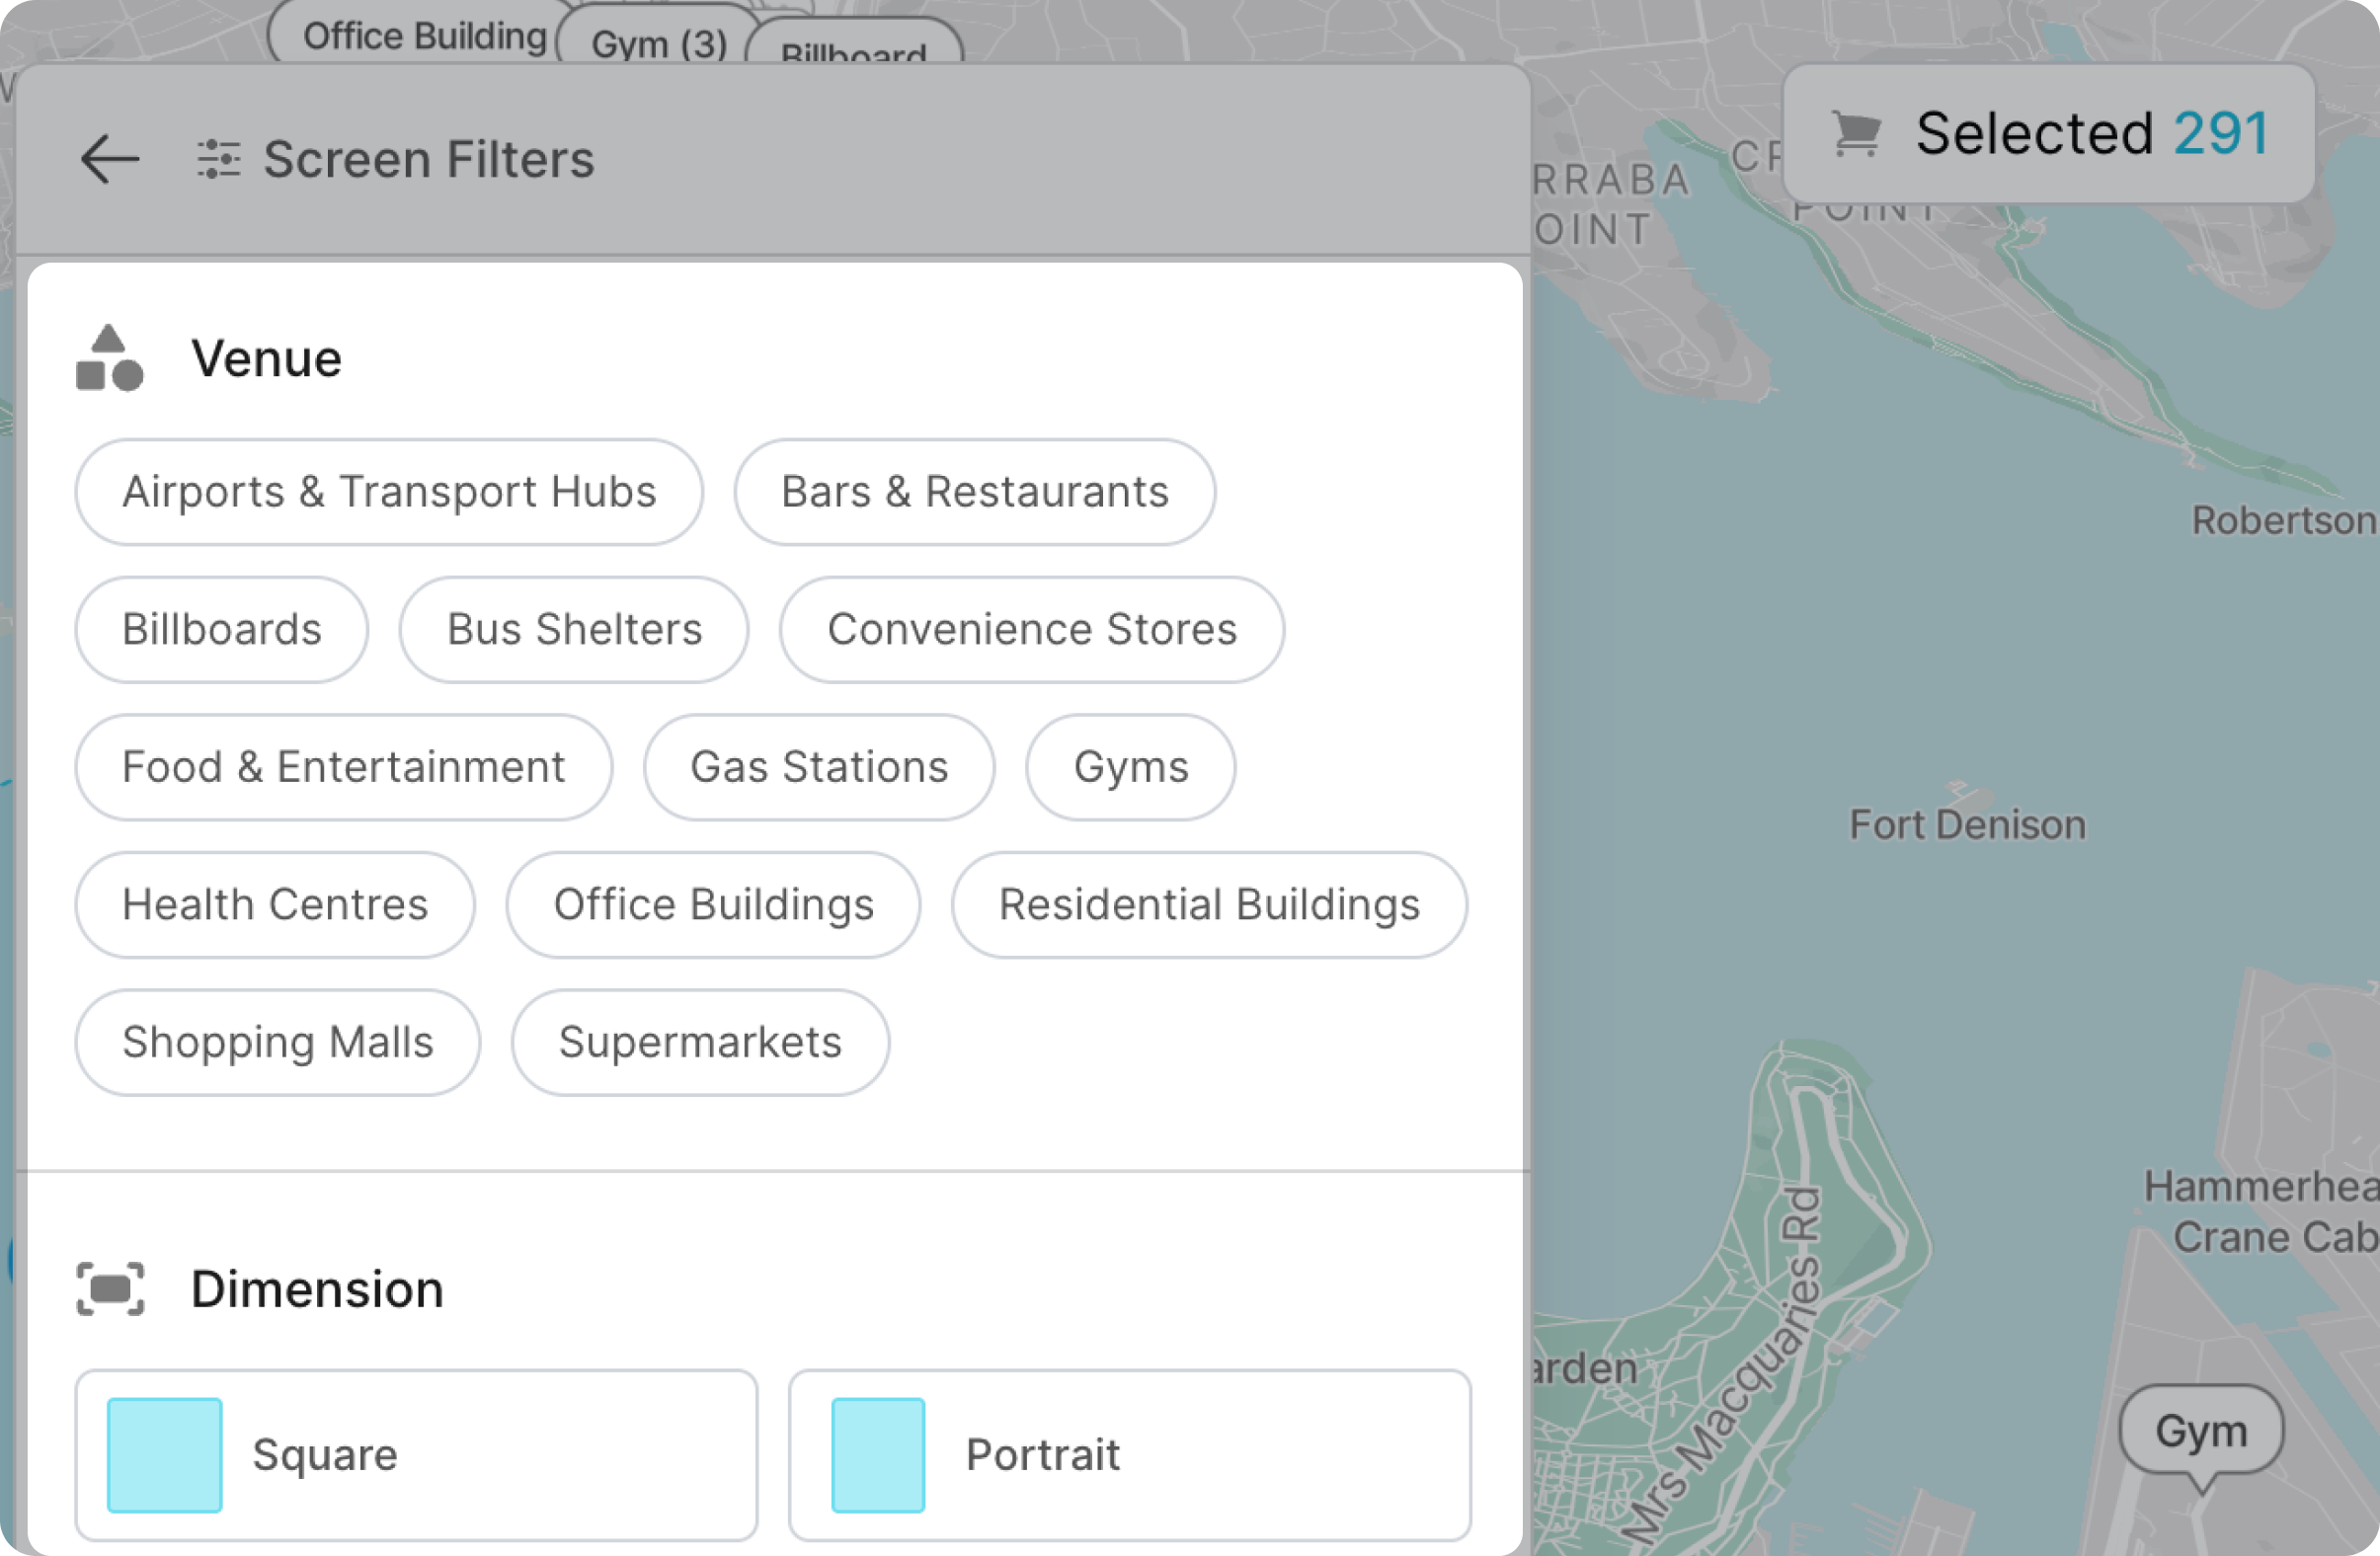The image size is (2380, 1556).
Task: Toggle Airports & Transport Hubs venue filter
Action: click(389, 492)
